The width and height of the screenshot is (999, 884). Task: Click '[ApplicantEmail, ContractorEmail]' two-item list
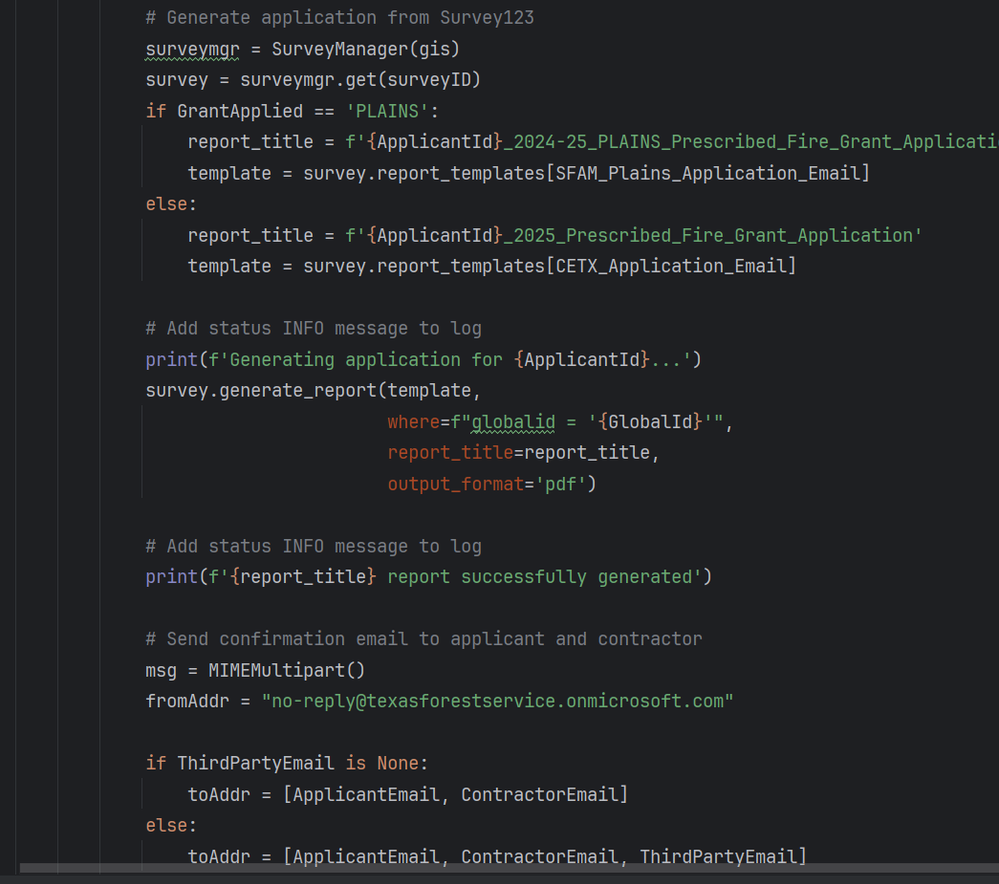(x=456, y=795)
